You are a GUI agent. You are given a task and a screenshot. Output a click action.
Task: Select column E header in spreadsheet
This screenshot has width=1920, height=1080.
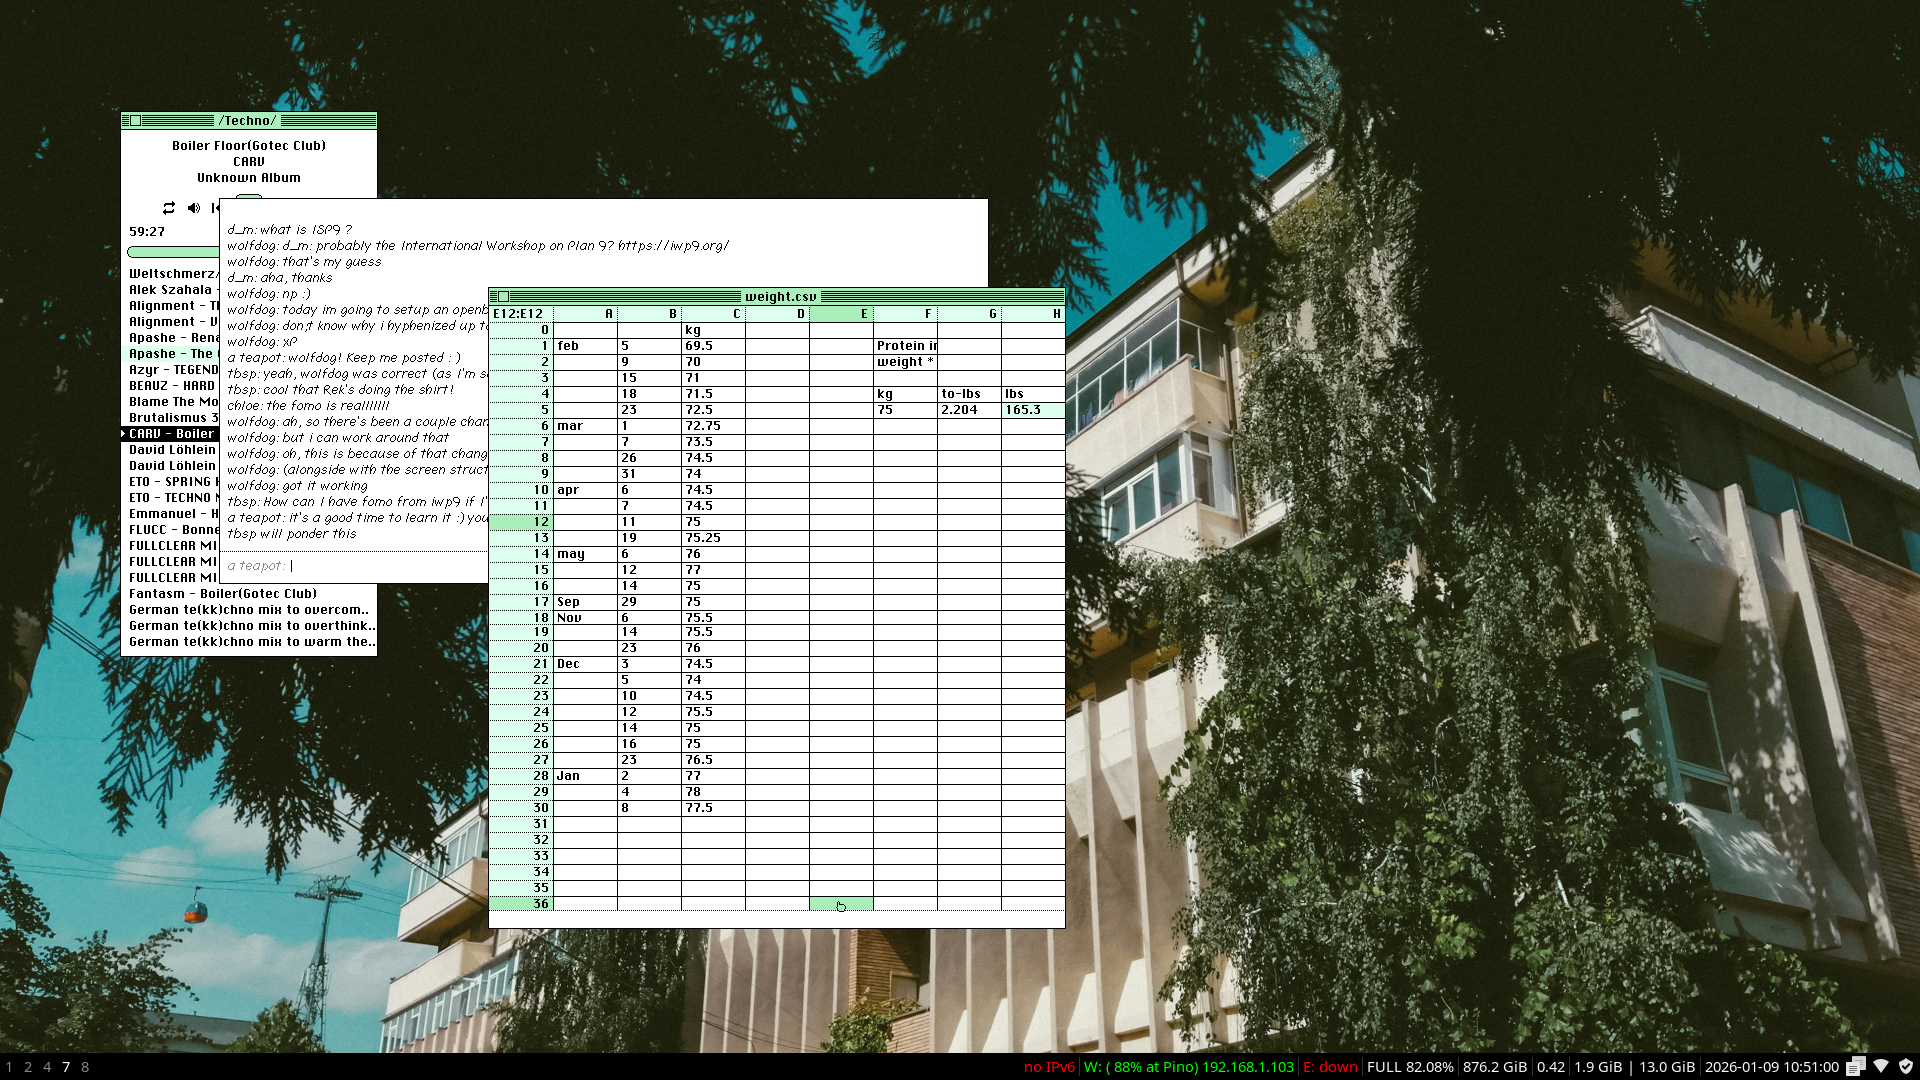point(841,314)
